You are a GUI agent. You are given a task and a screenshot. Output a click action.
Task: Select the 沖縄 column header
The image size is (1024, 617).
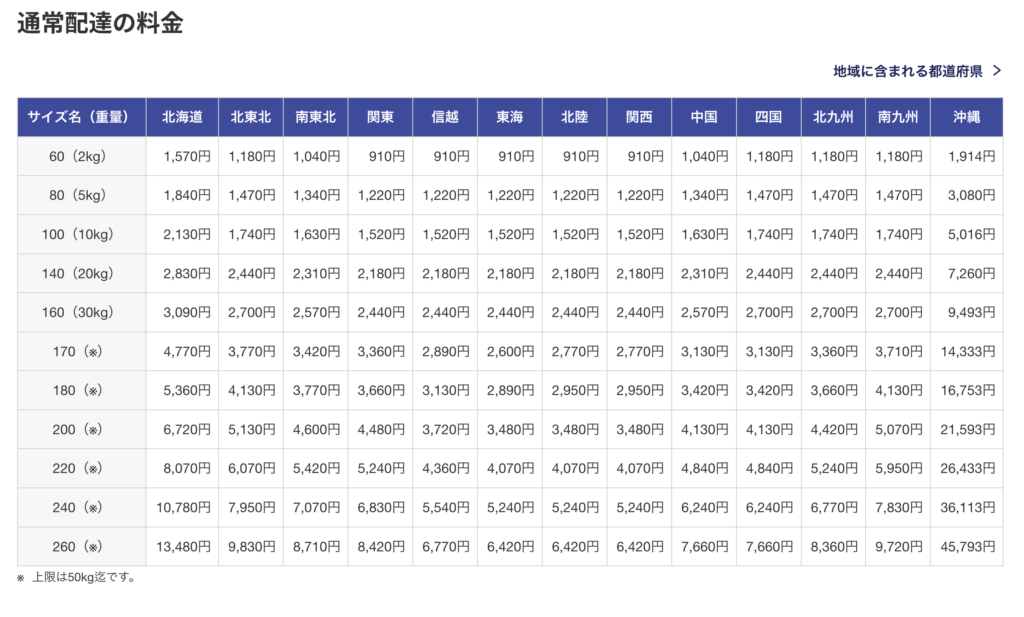[x=967, y=117]
